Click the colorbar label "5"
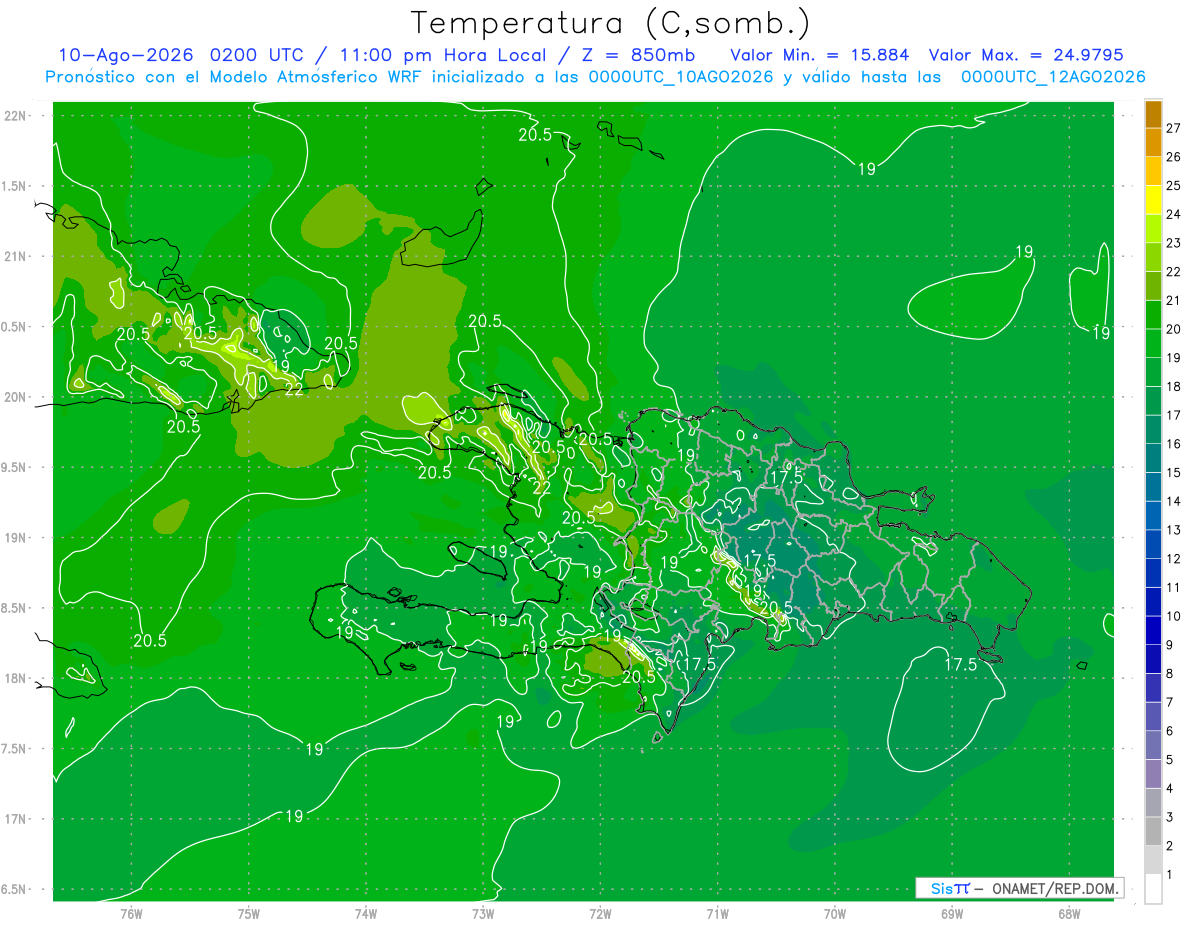The image size is (1200, 927). pyautogui.click(x=1170, y=760)
